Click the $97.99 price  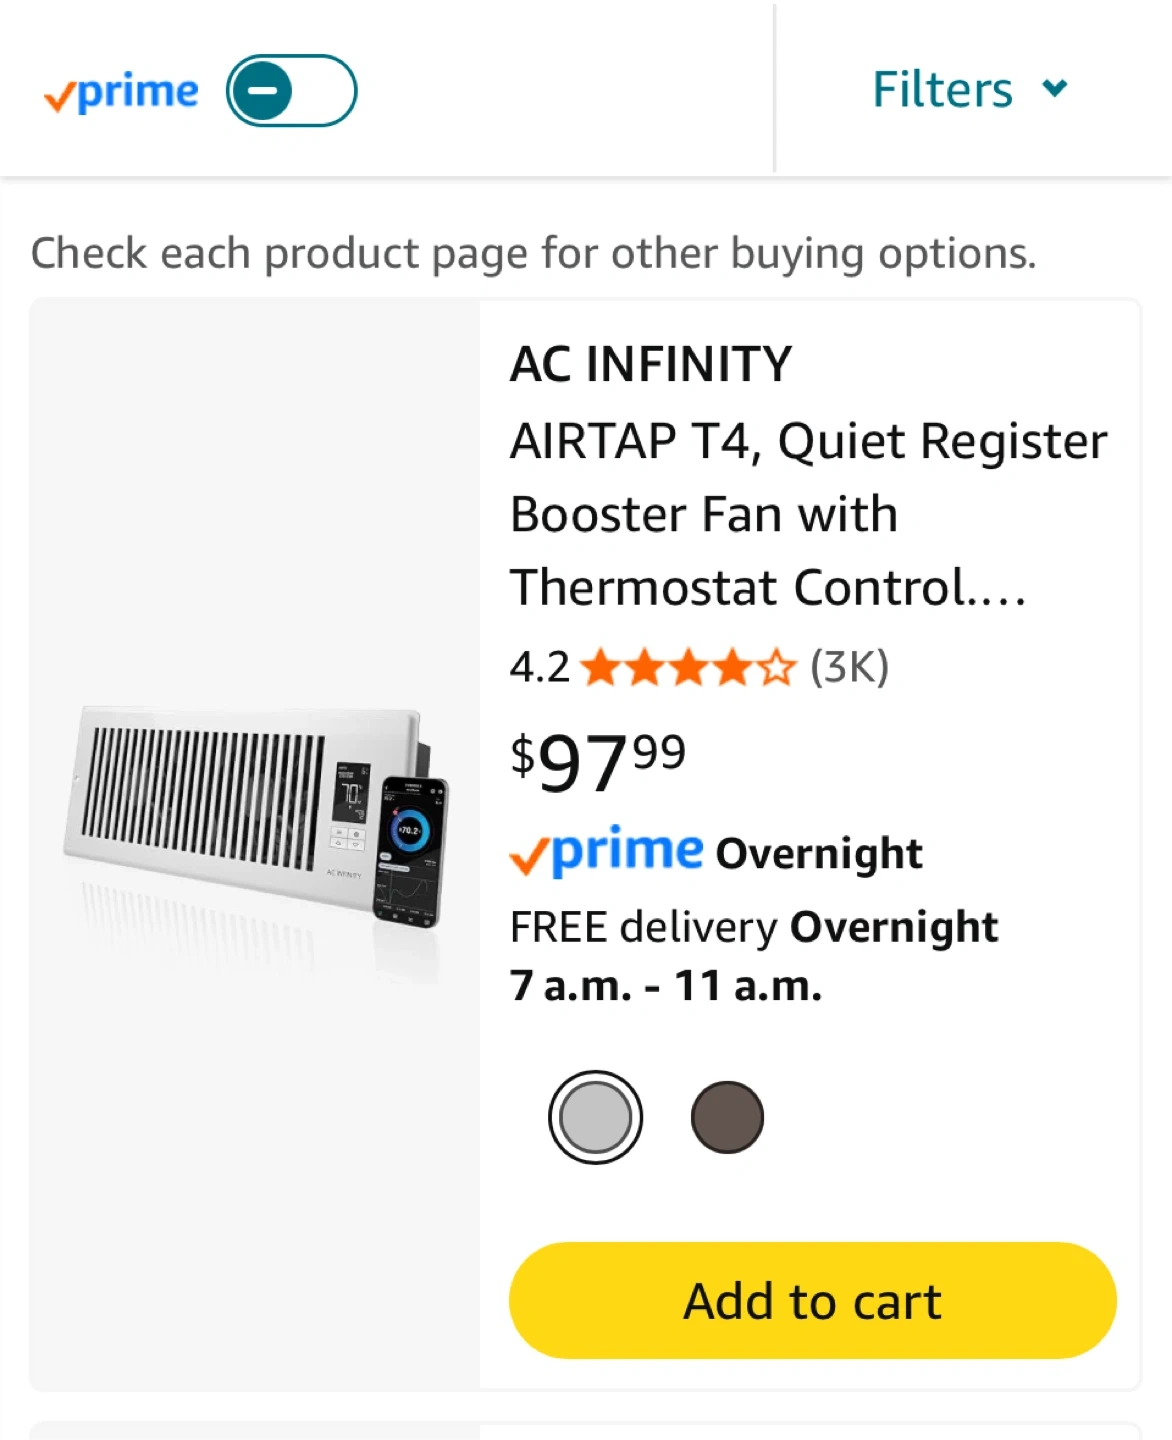[x=597, y=762]
